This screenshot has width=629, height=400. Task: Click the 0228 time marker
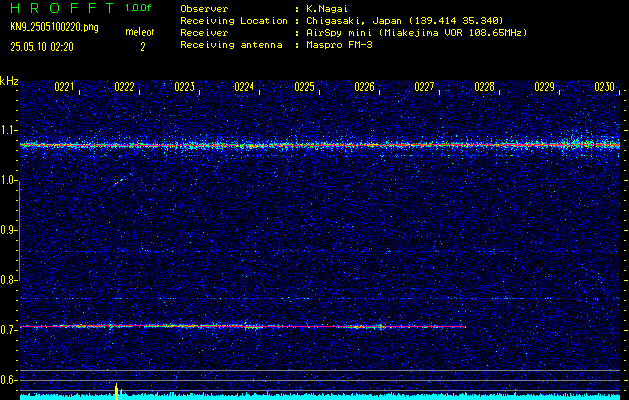pos(485,87)
